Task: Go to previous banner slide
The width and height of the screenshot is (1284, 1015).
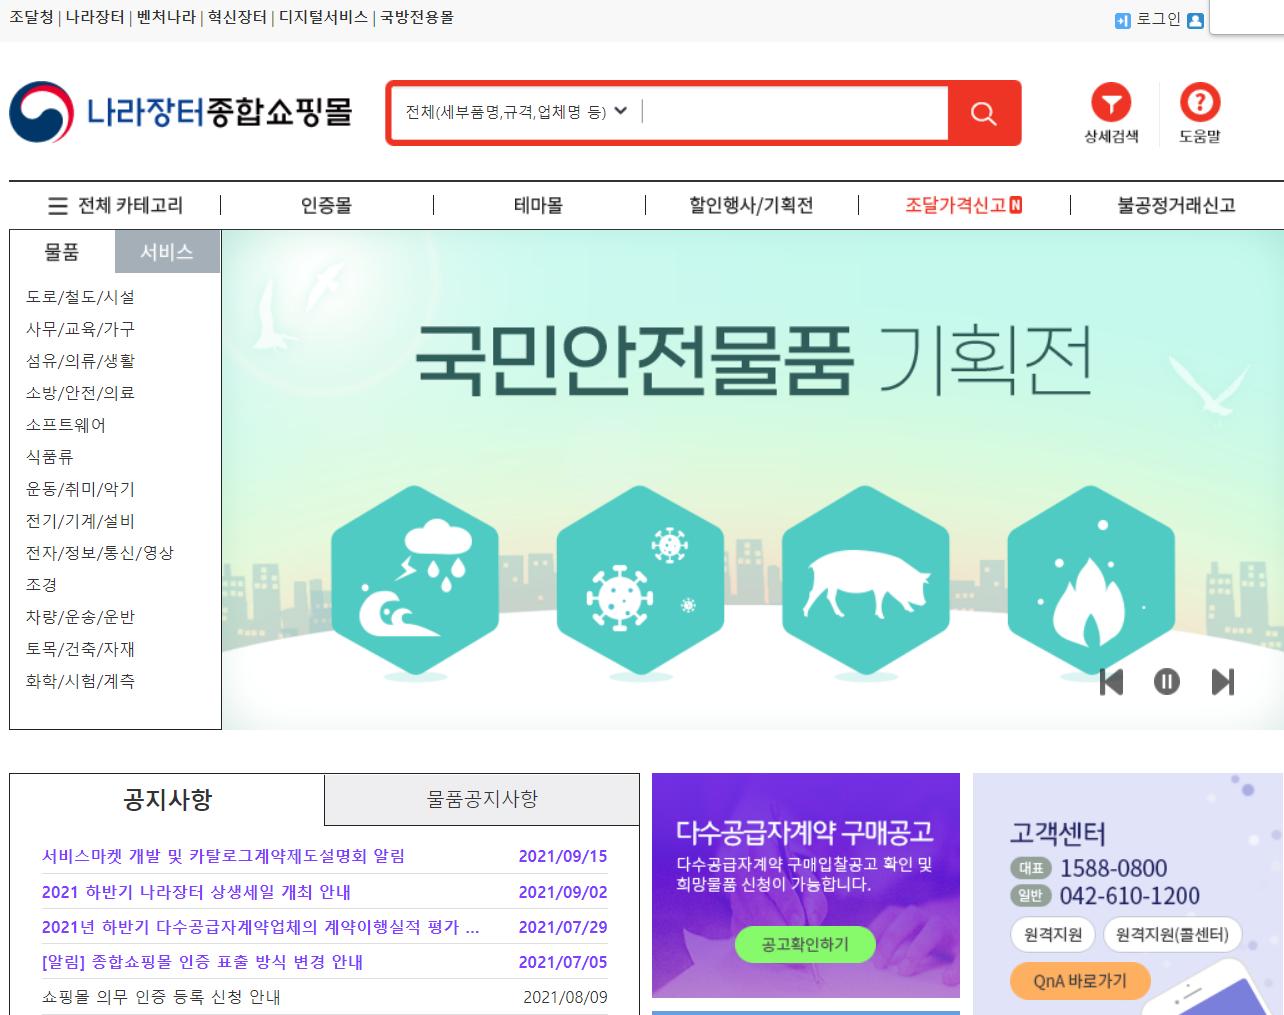Action: point(1111,682)
